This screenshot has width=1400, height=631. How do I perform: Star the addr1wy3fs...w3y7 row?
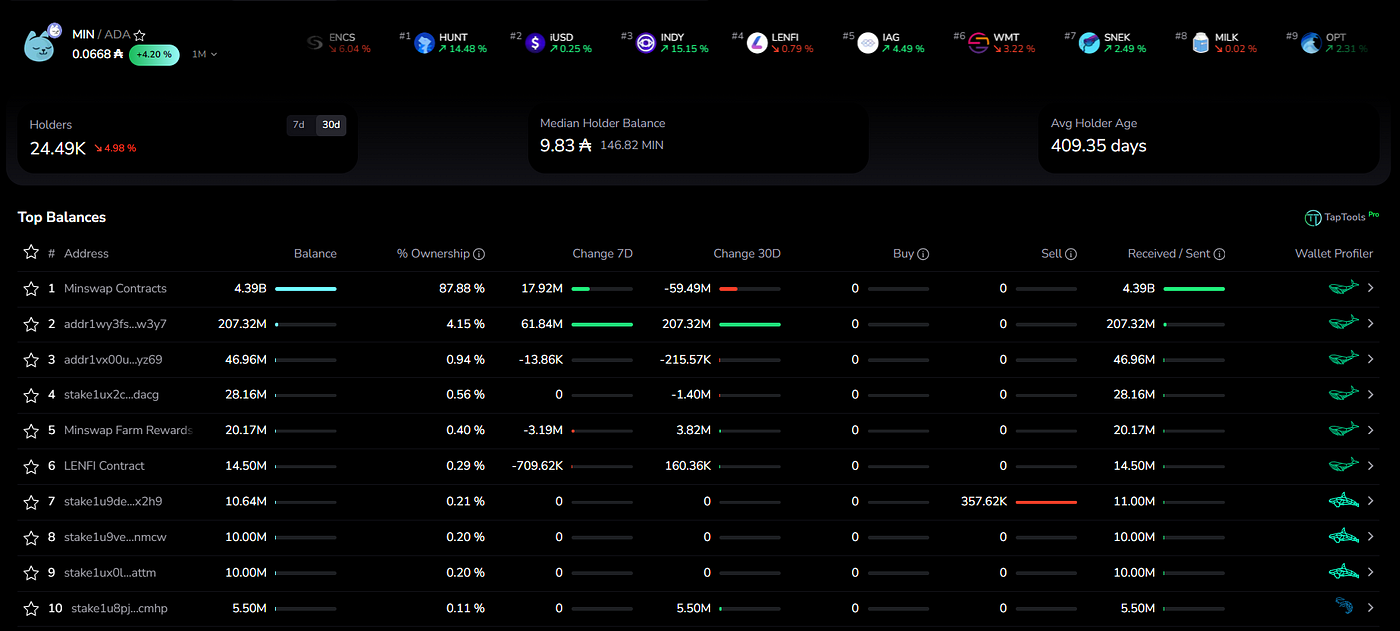point(31,324)
